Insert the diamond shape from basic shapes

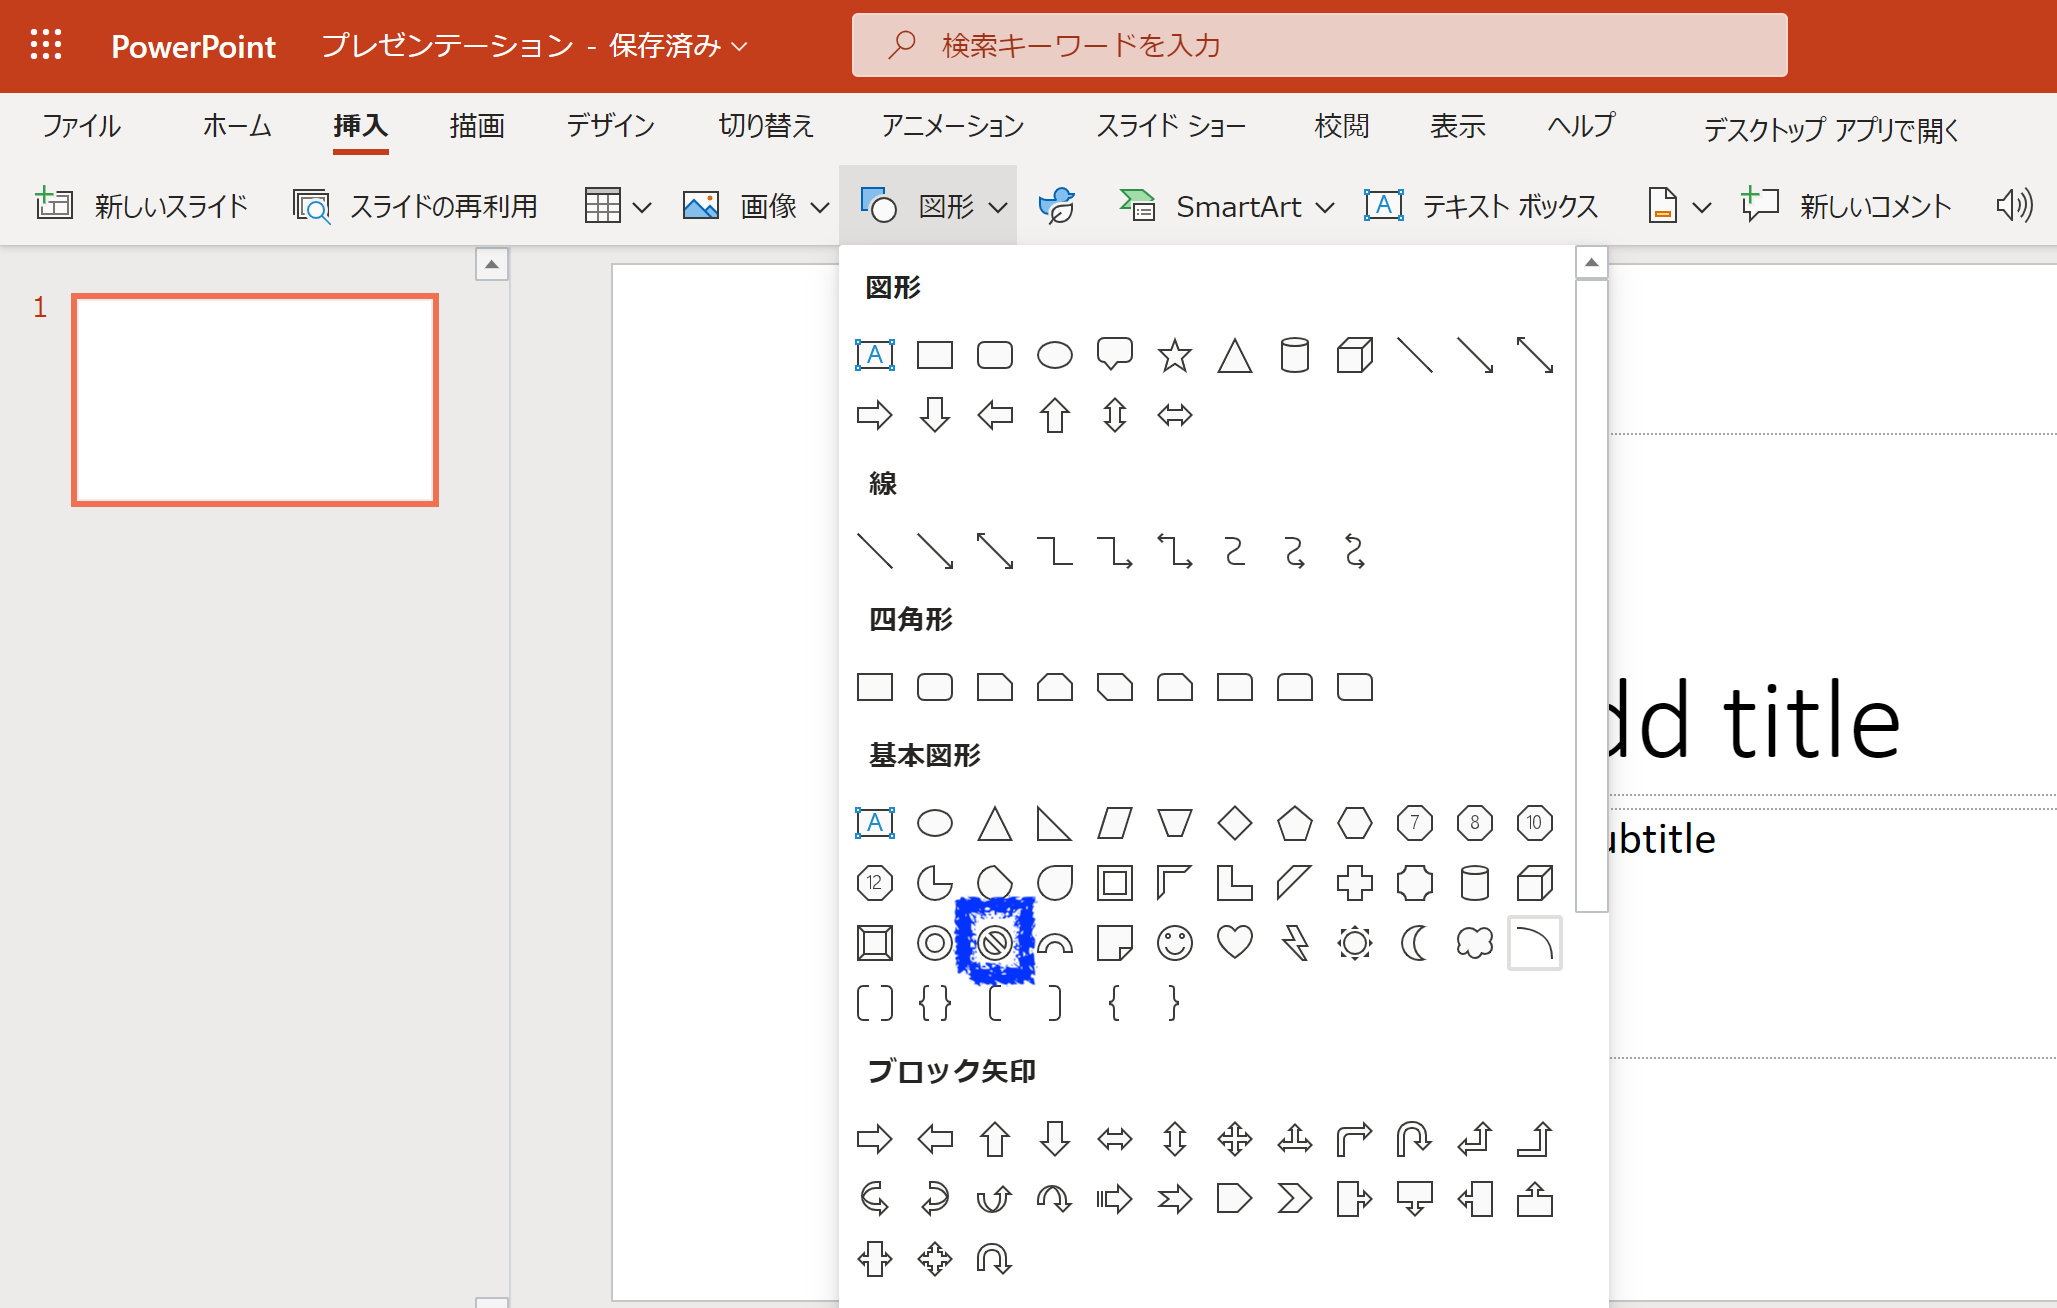coord(1234,823)
